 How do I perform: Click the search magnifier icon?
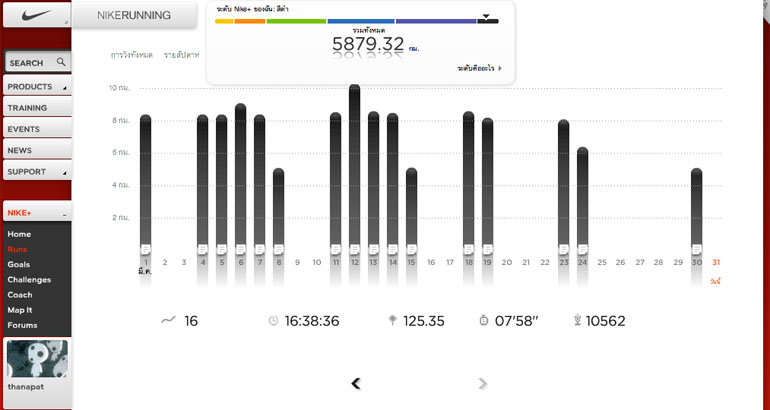click(61, 62)
